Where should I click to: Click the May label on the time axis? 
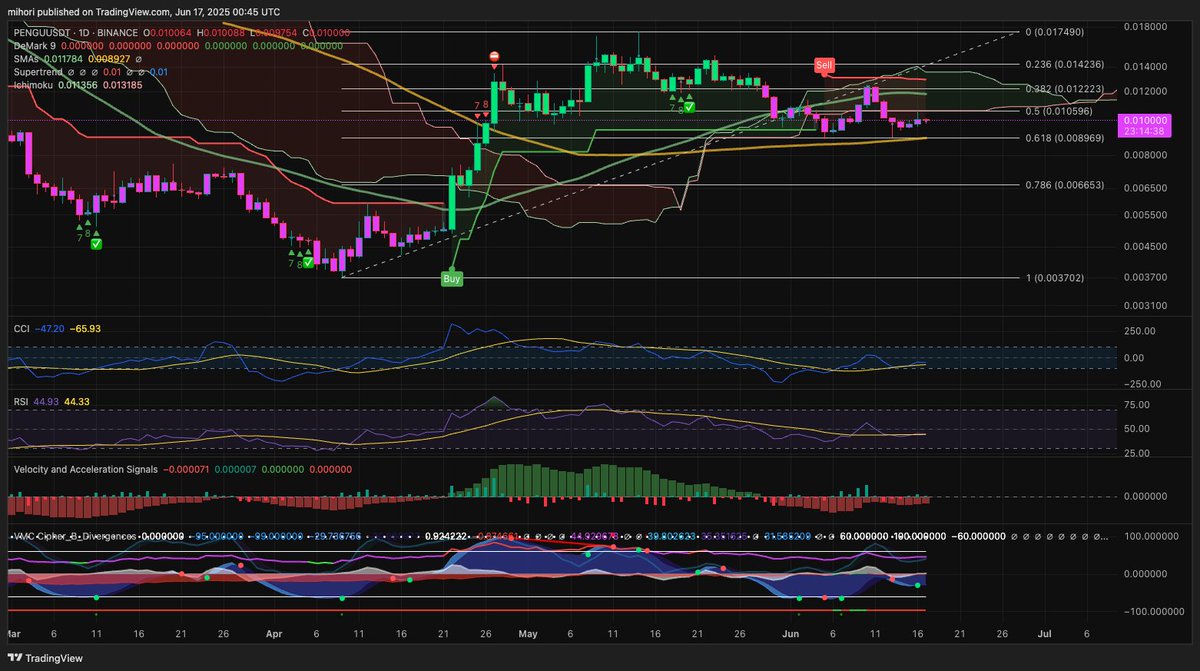coord(530,633)
